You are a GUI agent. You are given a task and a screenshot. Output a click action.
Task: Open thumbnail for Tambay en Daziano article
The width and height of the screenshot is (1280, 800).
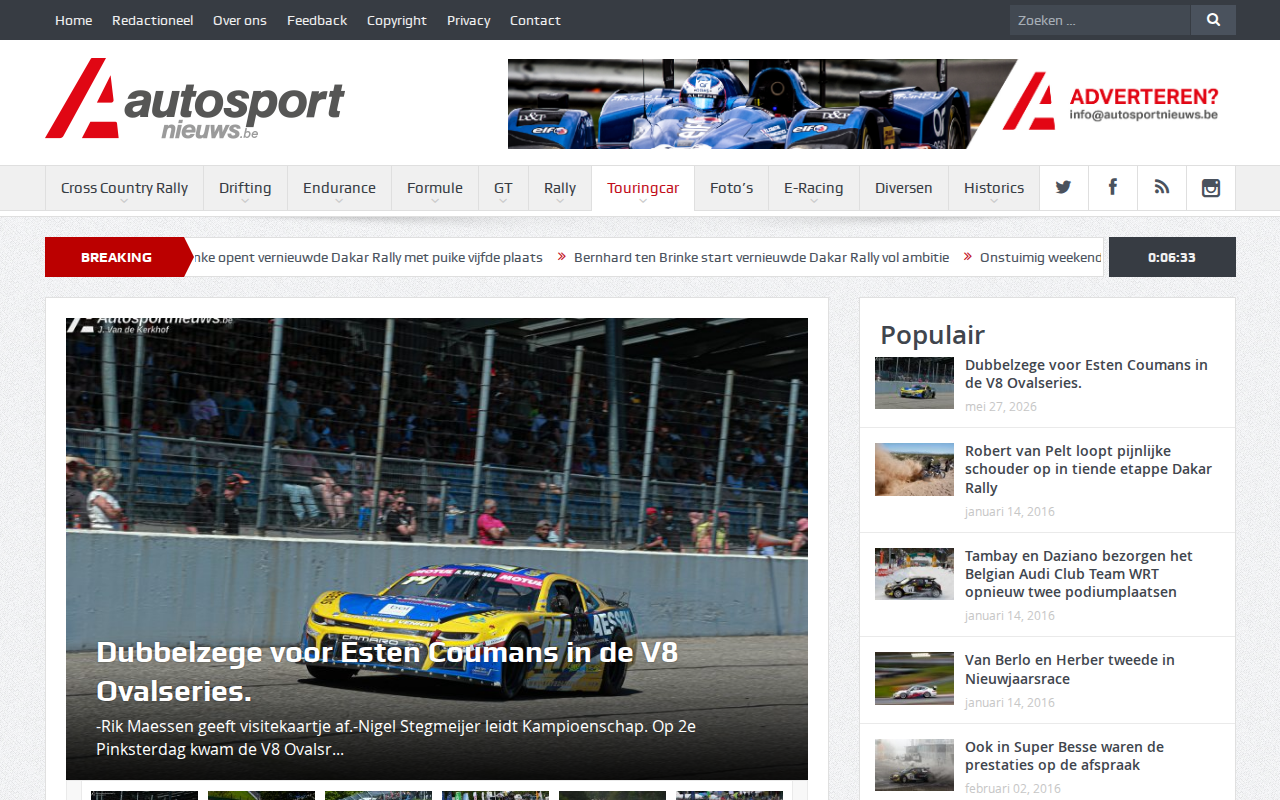(914, 574)
